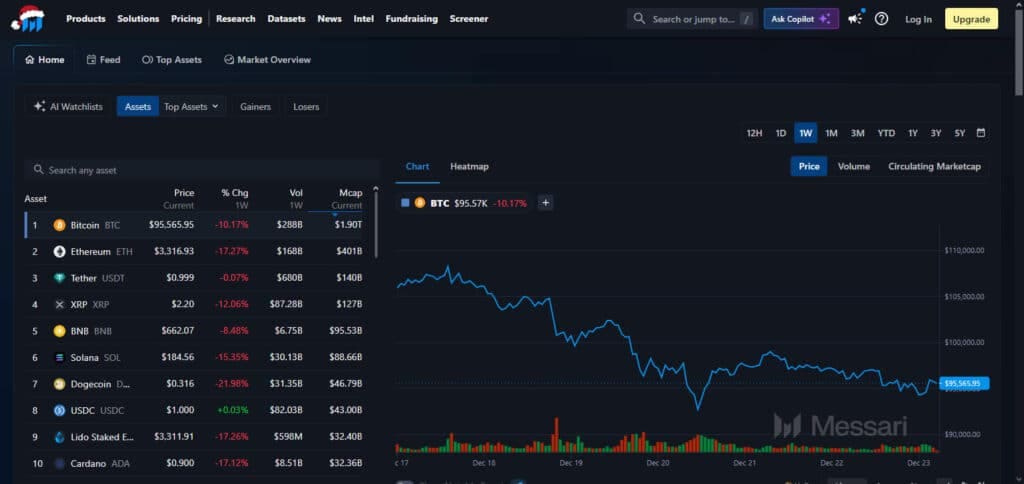Select the 3M time range
Viewport: 1024px width, 484px height.
click(x=857, y=133)
